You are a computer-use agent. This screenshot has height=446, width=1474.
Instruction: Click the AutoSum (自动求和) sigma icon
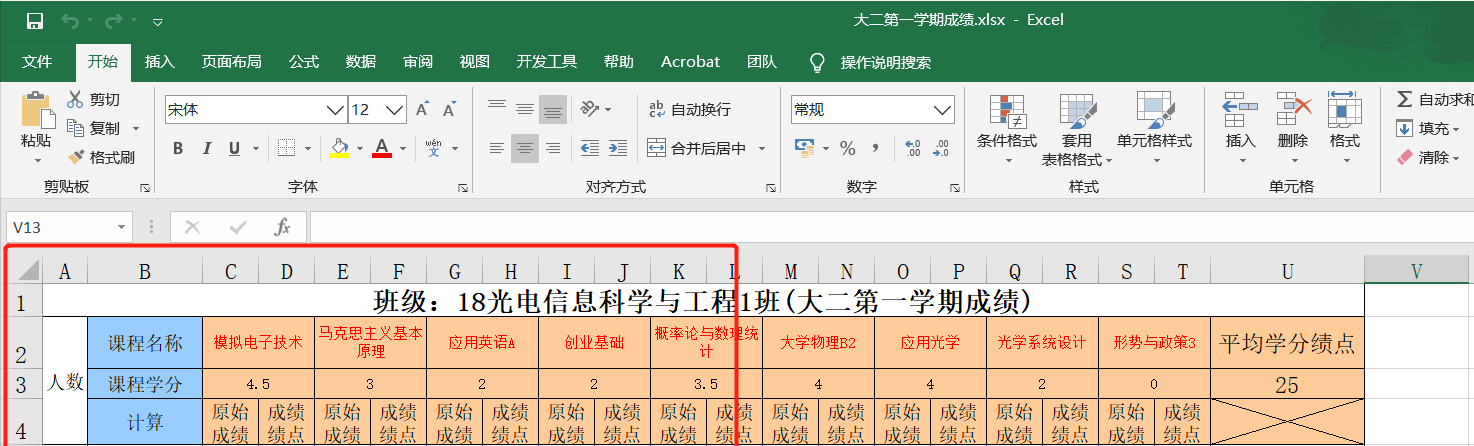coord(1405,99)
